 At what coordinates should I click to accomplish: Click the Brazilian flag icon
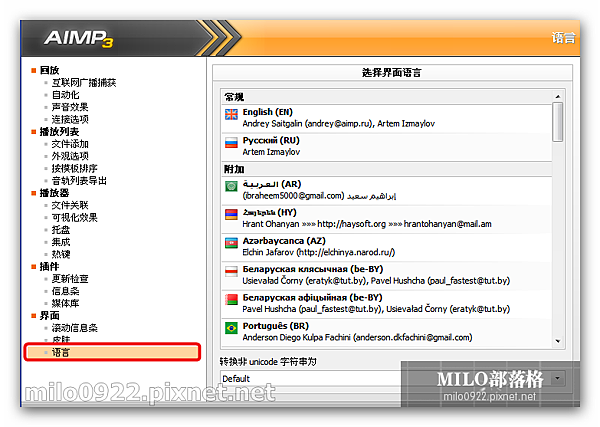[x=231, y=328]
